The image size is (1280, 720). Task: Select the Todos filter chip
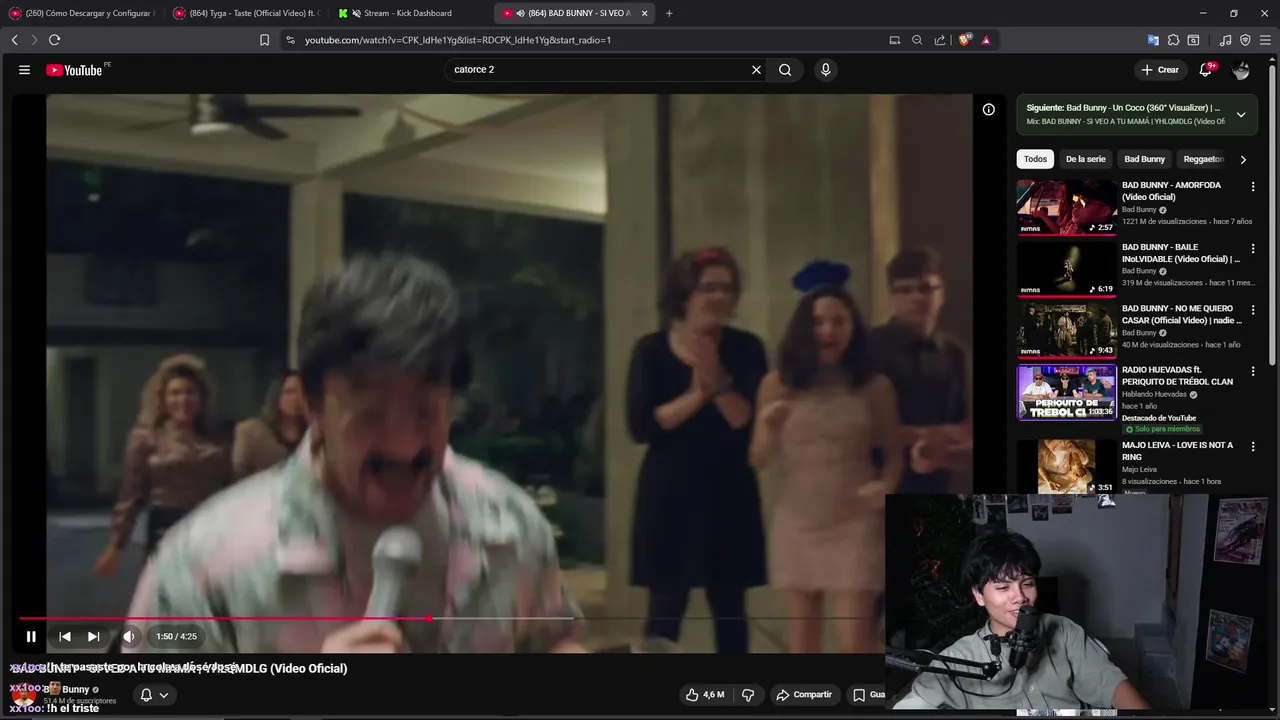(1035, 159)
